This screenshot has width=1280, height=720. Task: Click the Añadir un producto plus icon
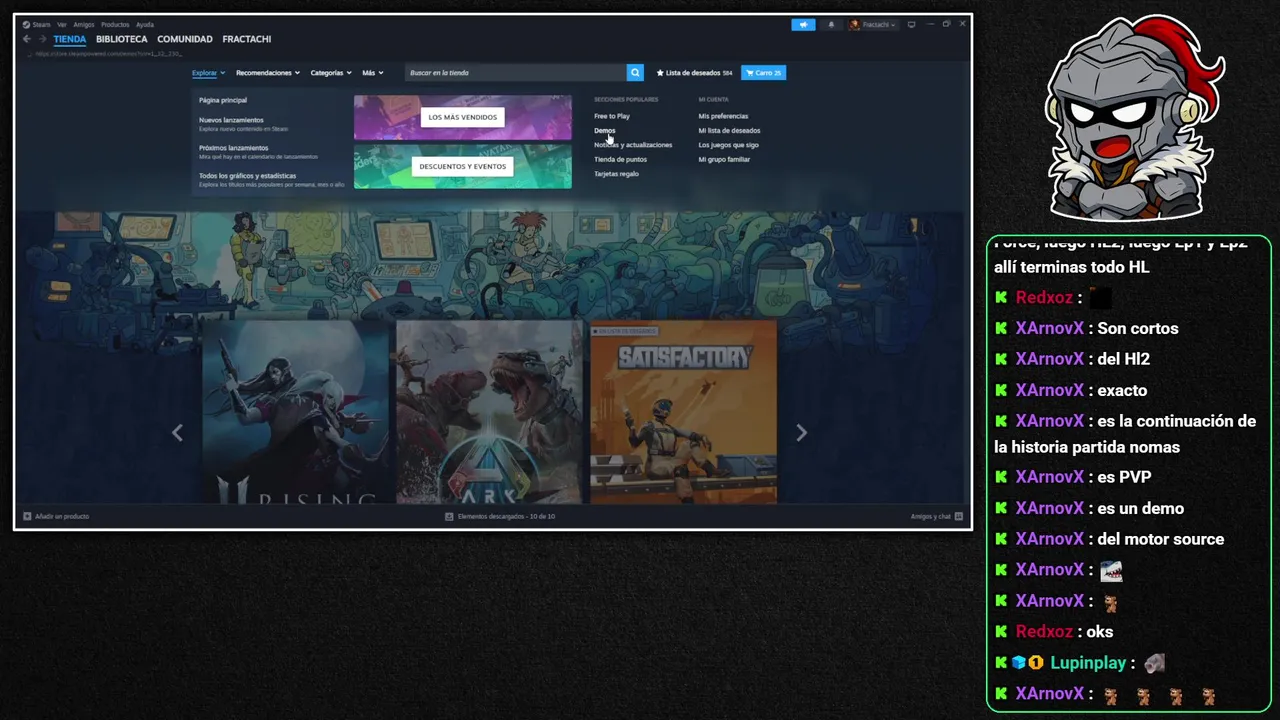pyautogui.click(x=27, y=516)
